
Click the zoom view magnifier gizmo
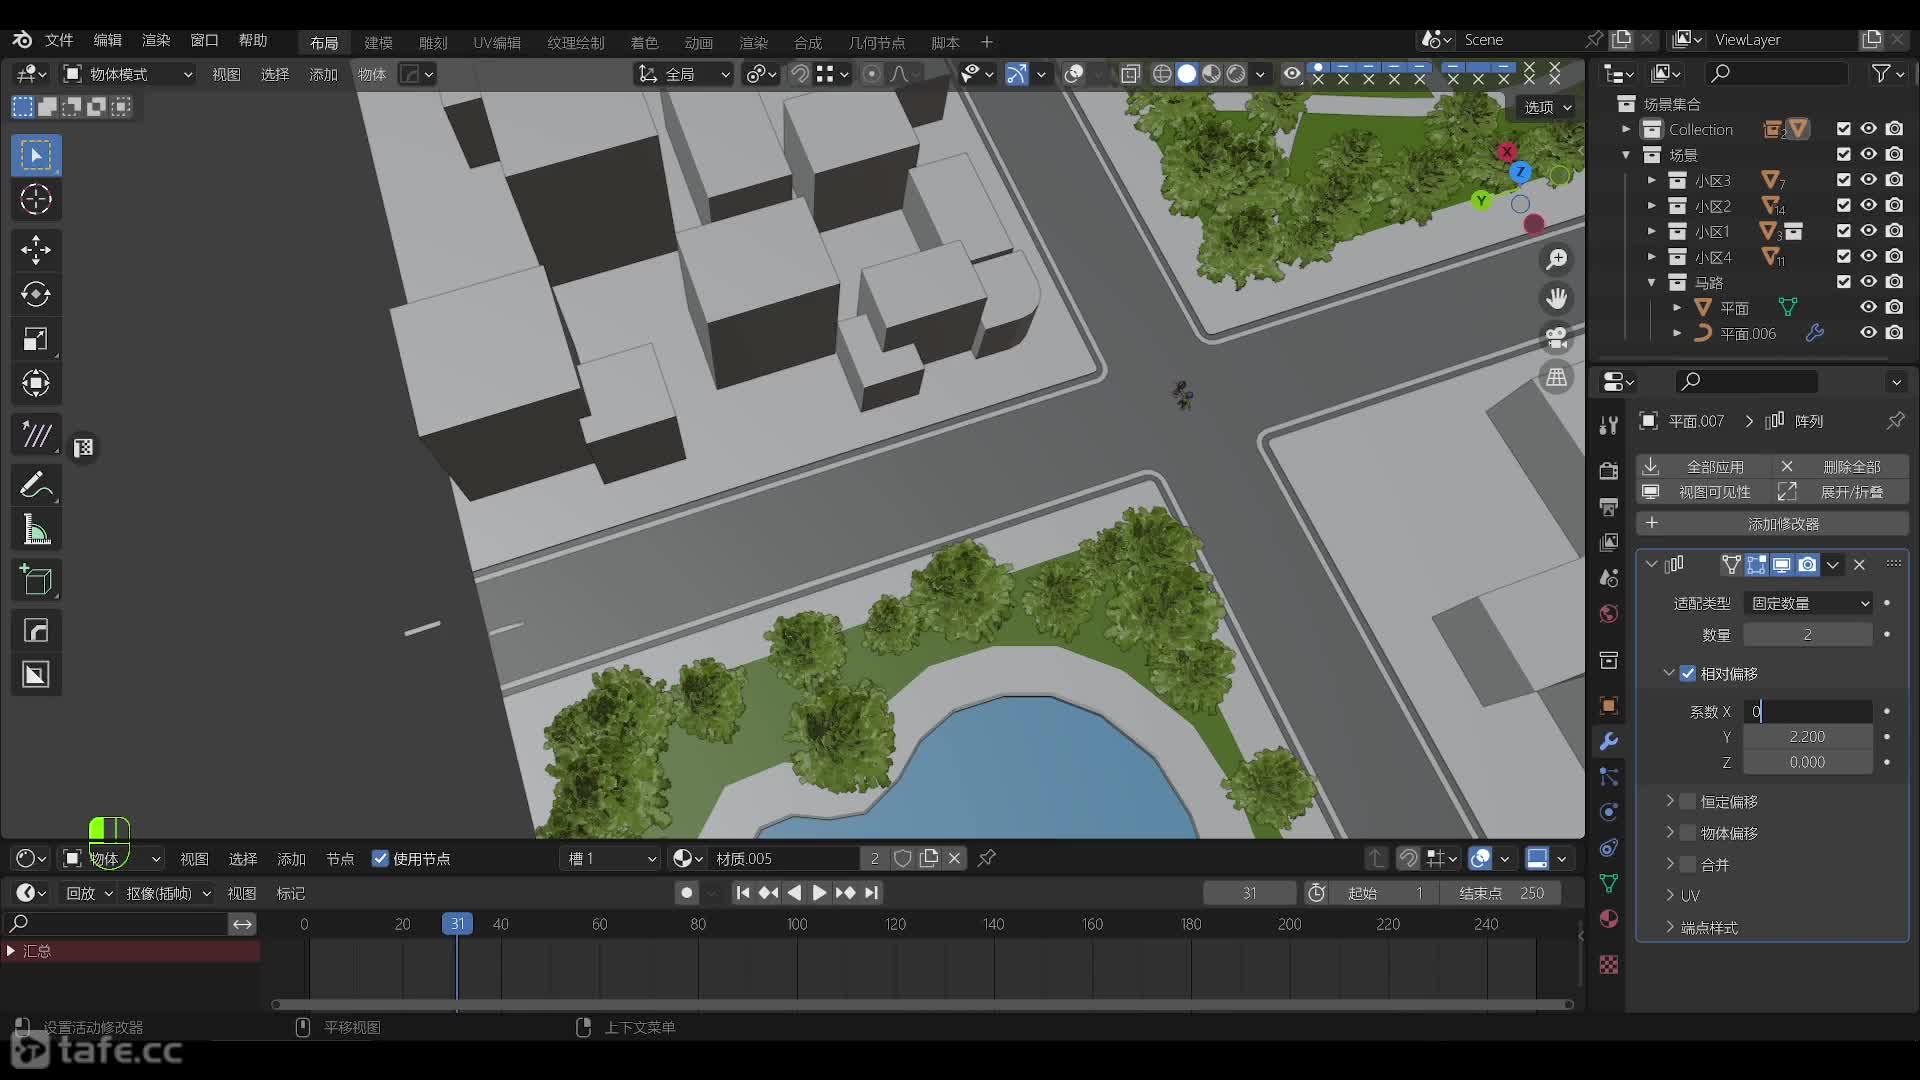1557,260
